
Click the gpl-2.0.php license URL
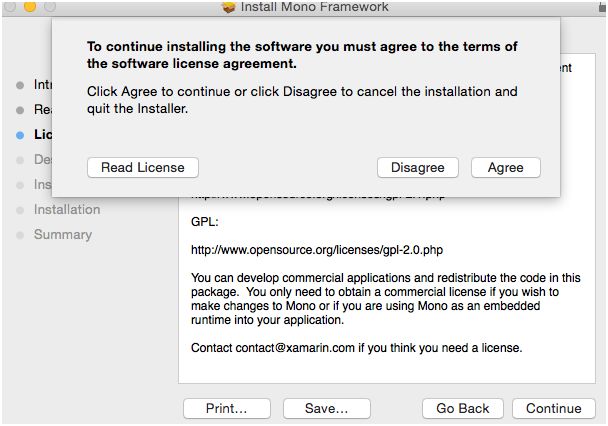point(317,250)
